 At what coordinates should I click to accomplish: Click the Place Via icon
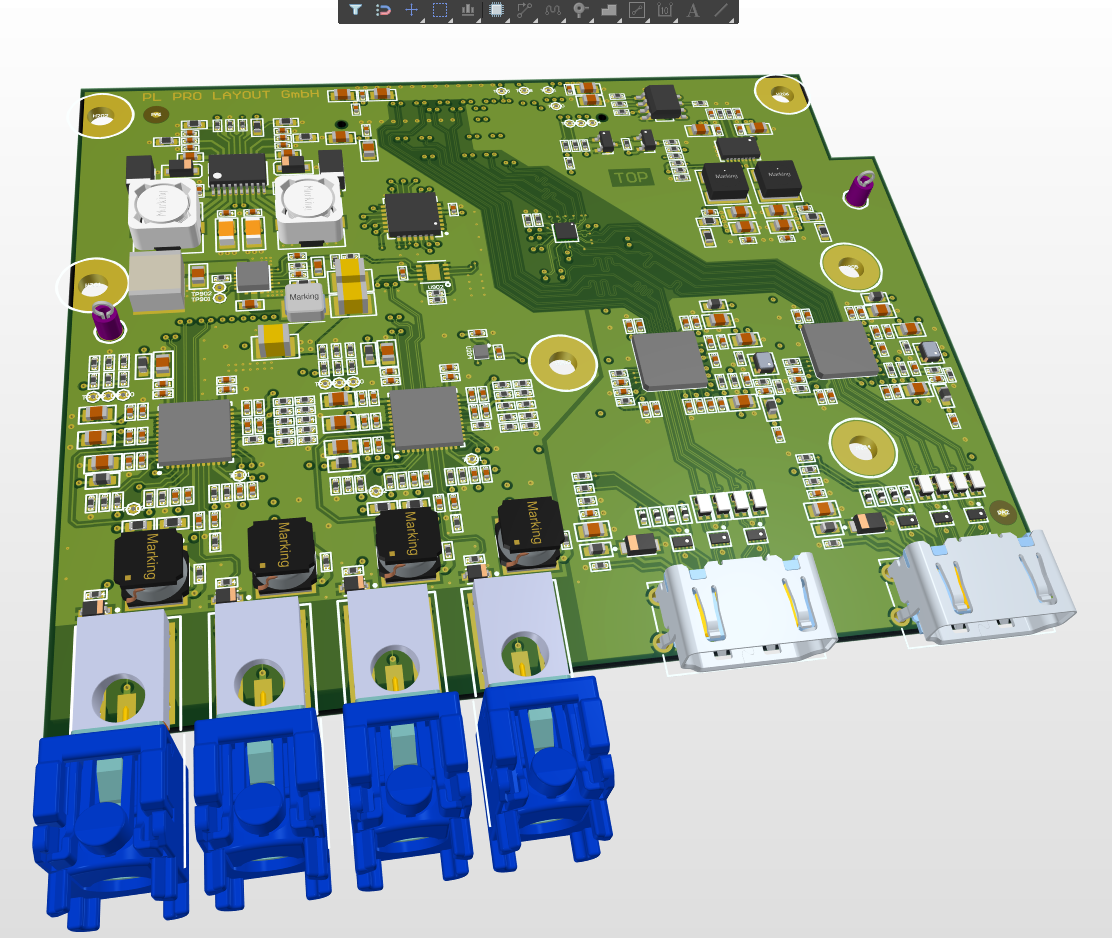pyautogui.click(x=581, y=10)
